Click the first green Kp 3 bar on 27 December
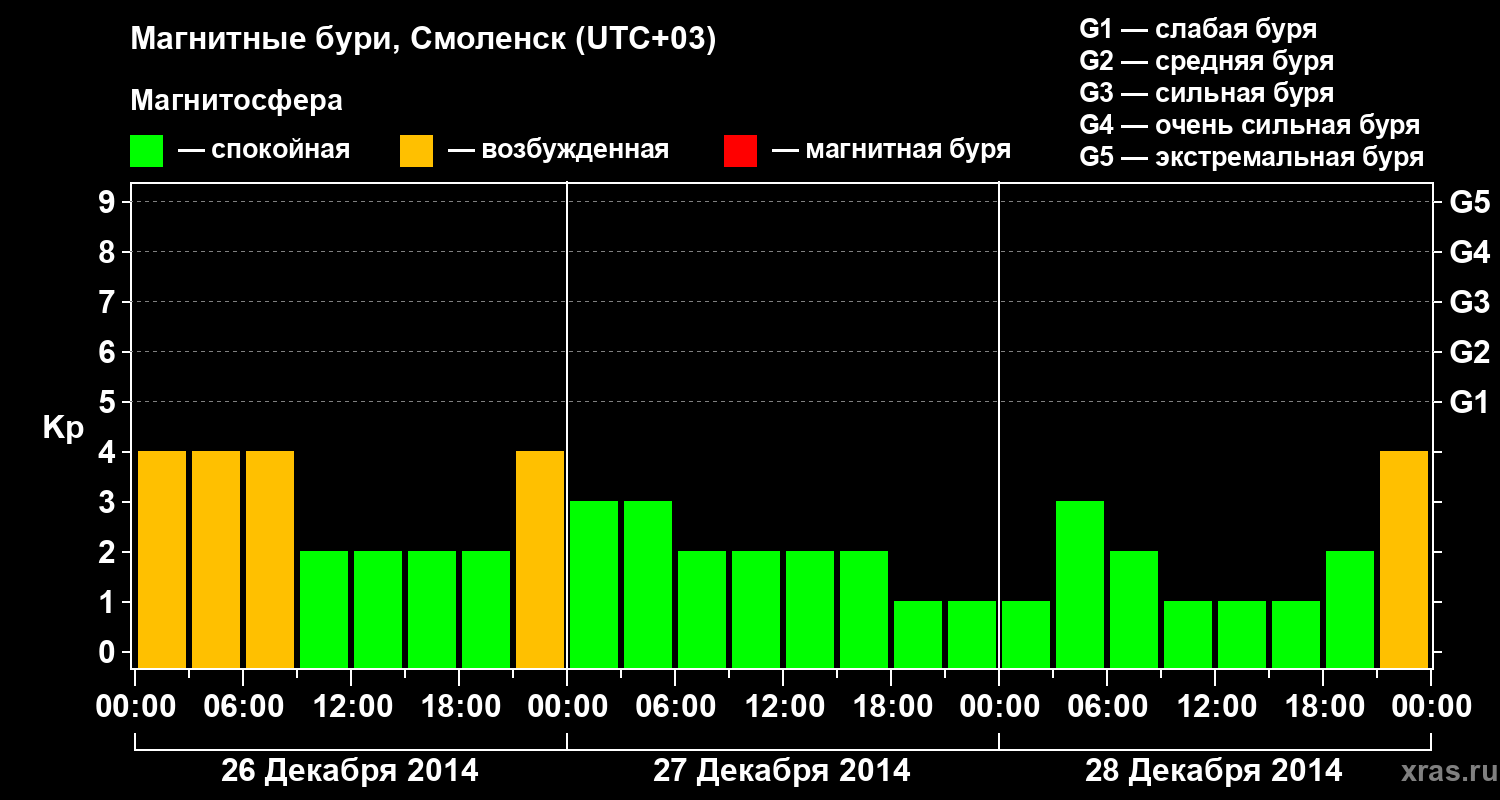Viewport: 1500px width, 800px height. (594, 584)
